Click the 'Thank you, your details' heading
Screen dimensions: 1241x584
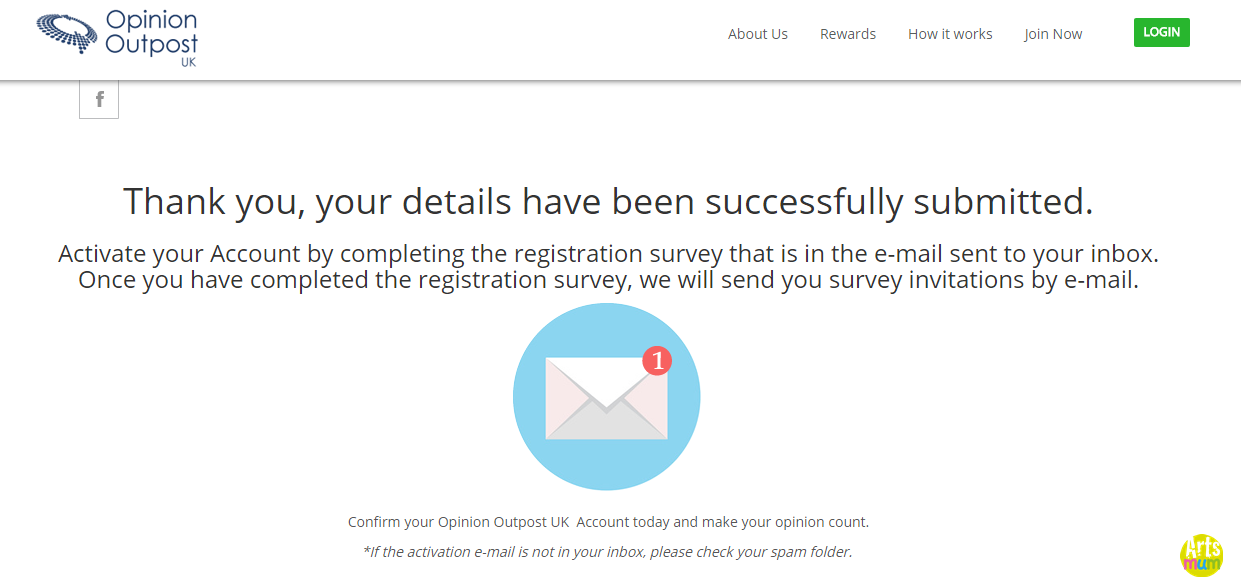tap(608, 201)
